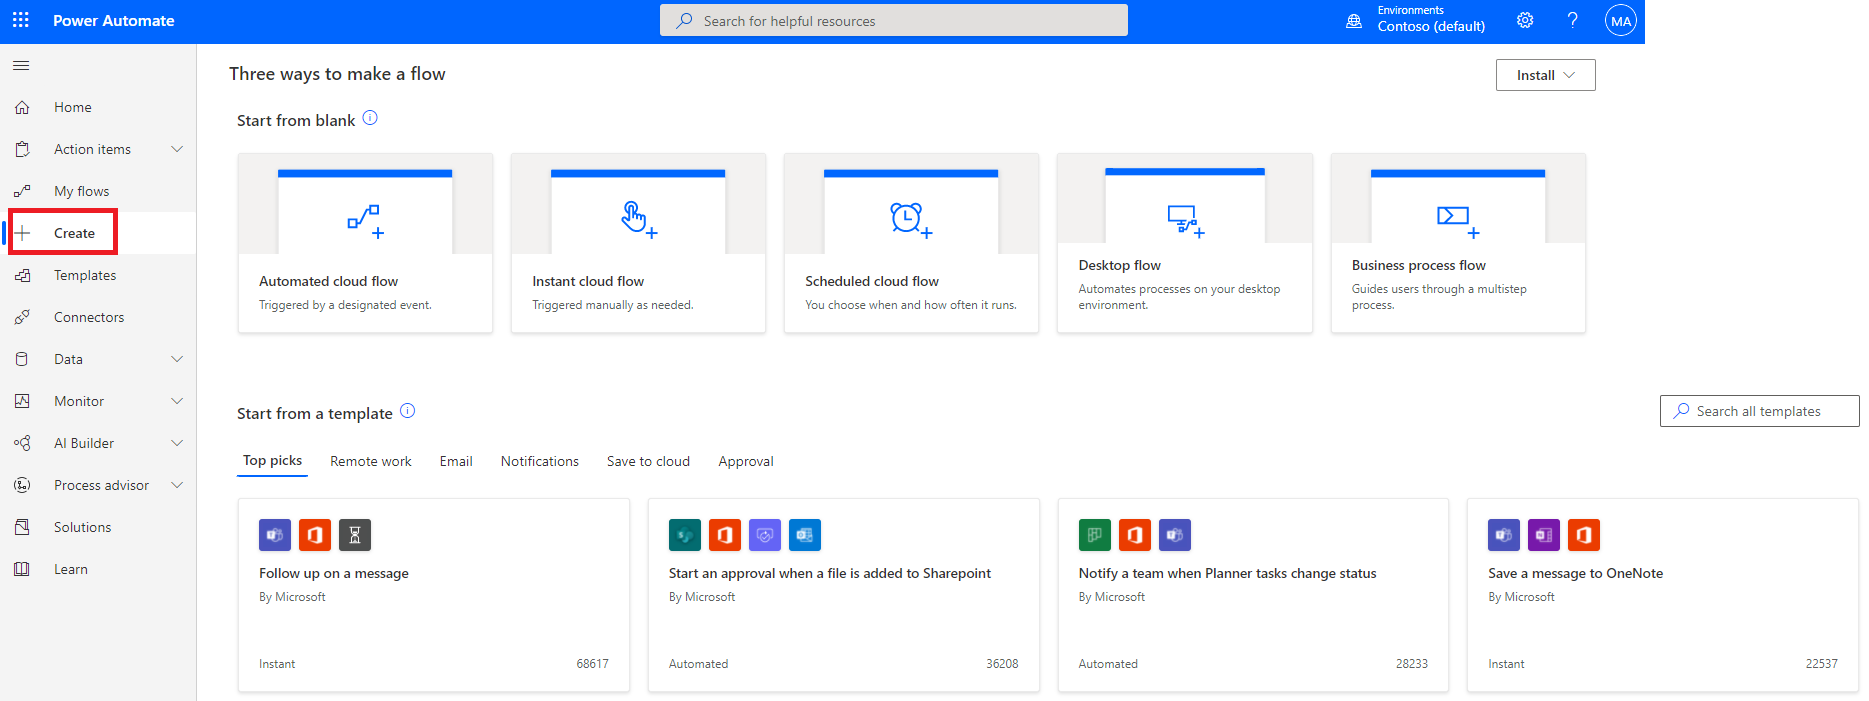Expand the Monitor chevron

[x=177, y=401]
